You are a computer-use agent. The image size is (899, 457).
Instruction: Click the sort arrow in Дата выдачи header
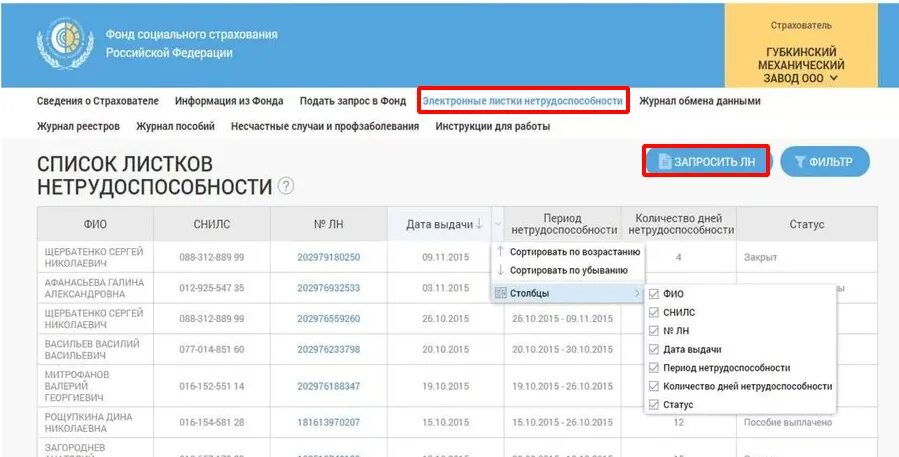(479, 224)
